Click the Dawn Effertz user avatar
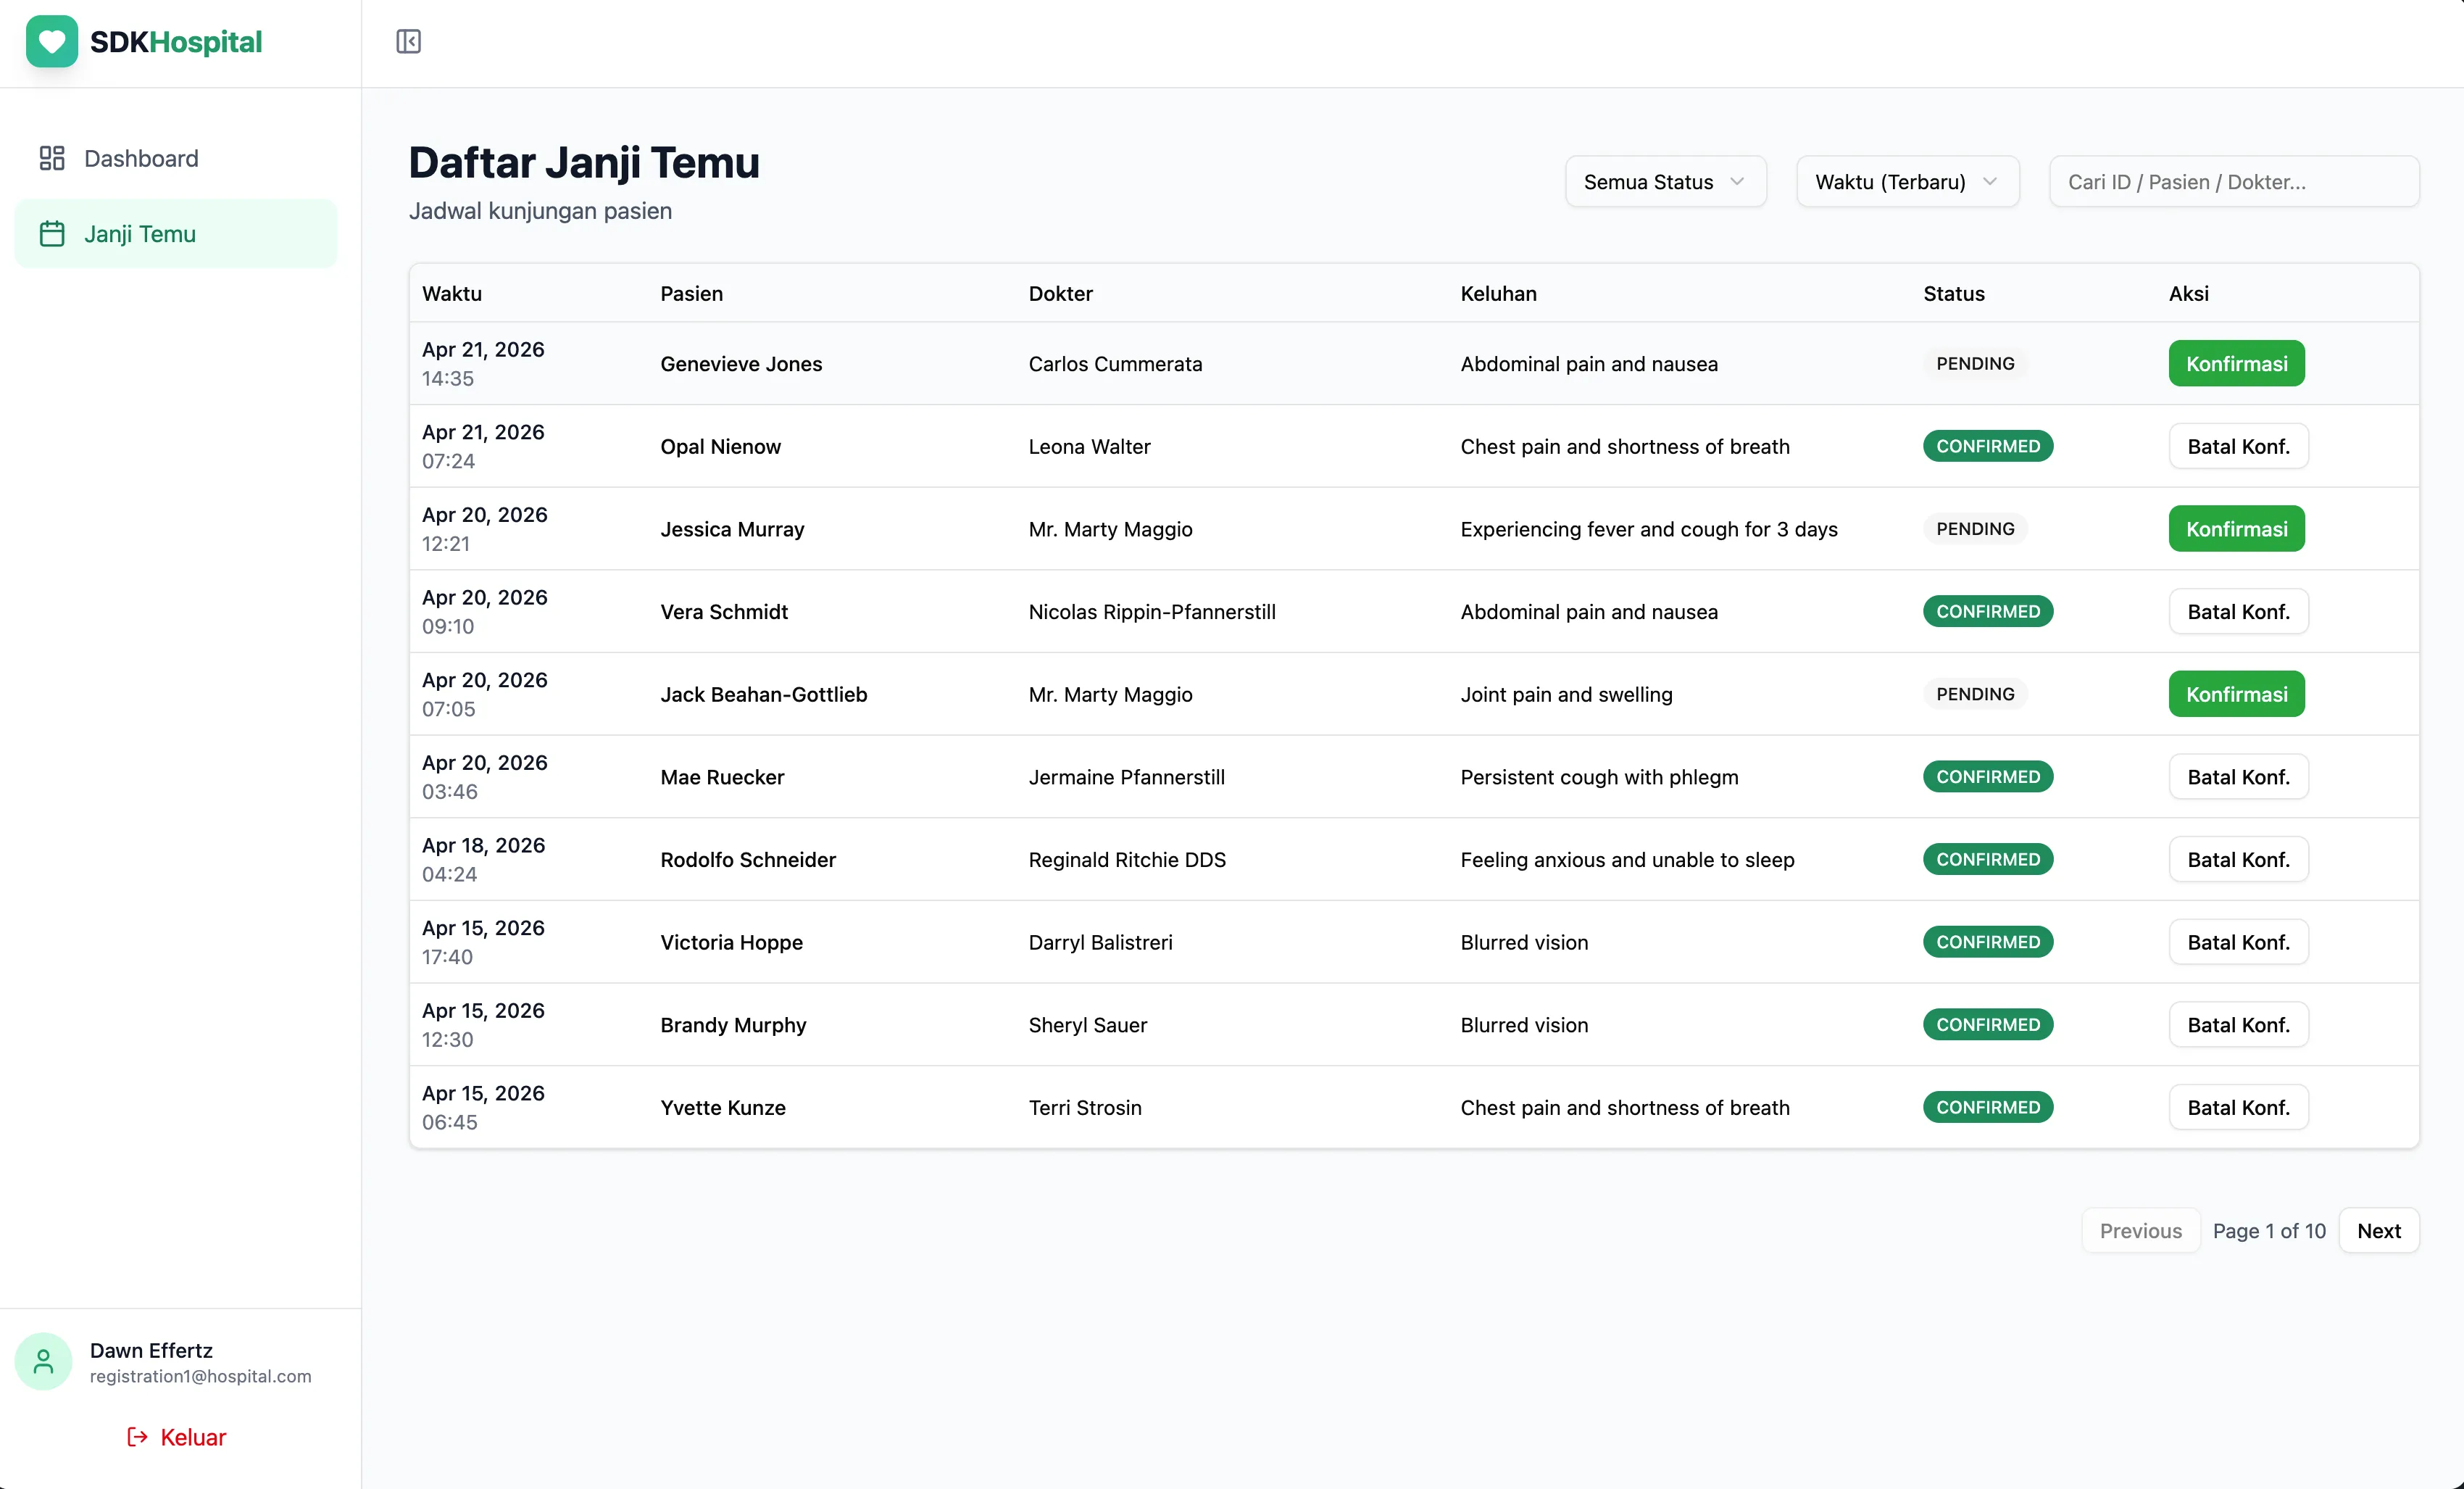Viewport: 2464px width, 1489px height. 44,1361
